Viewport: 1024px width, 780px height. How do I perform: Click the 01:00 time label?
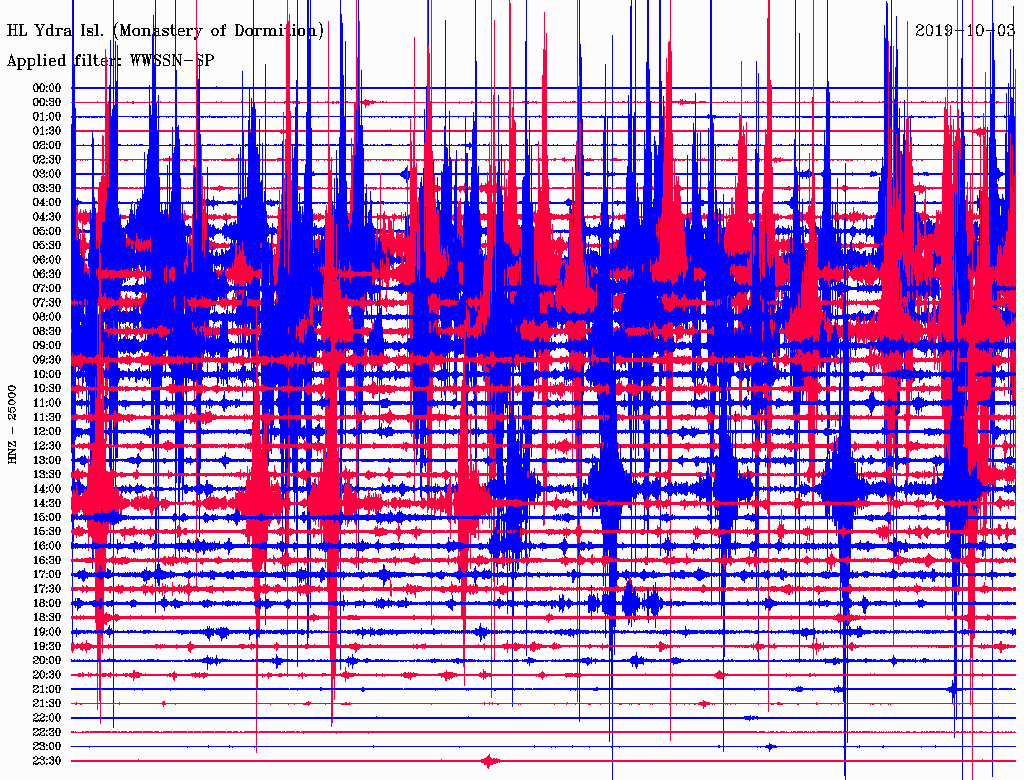47,117
